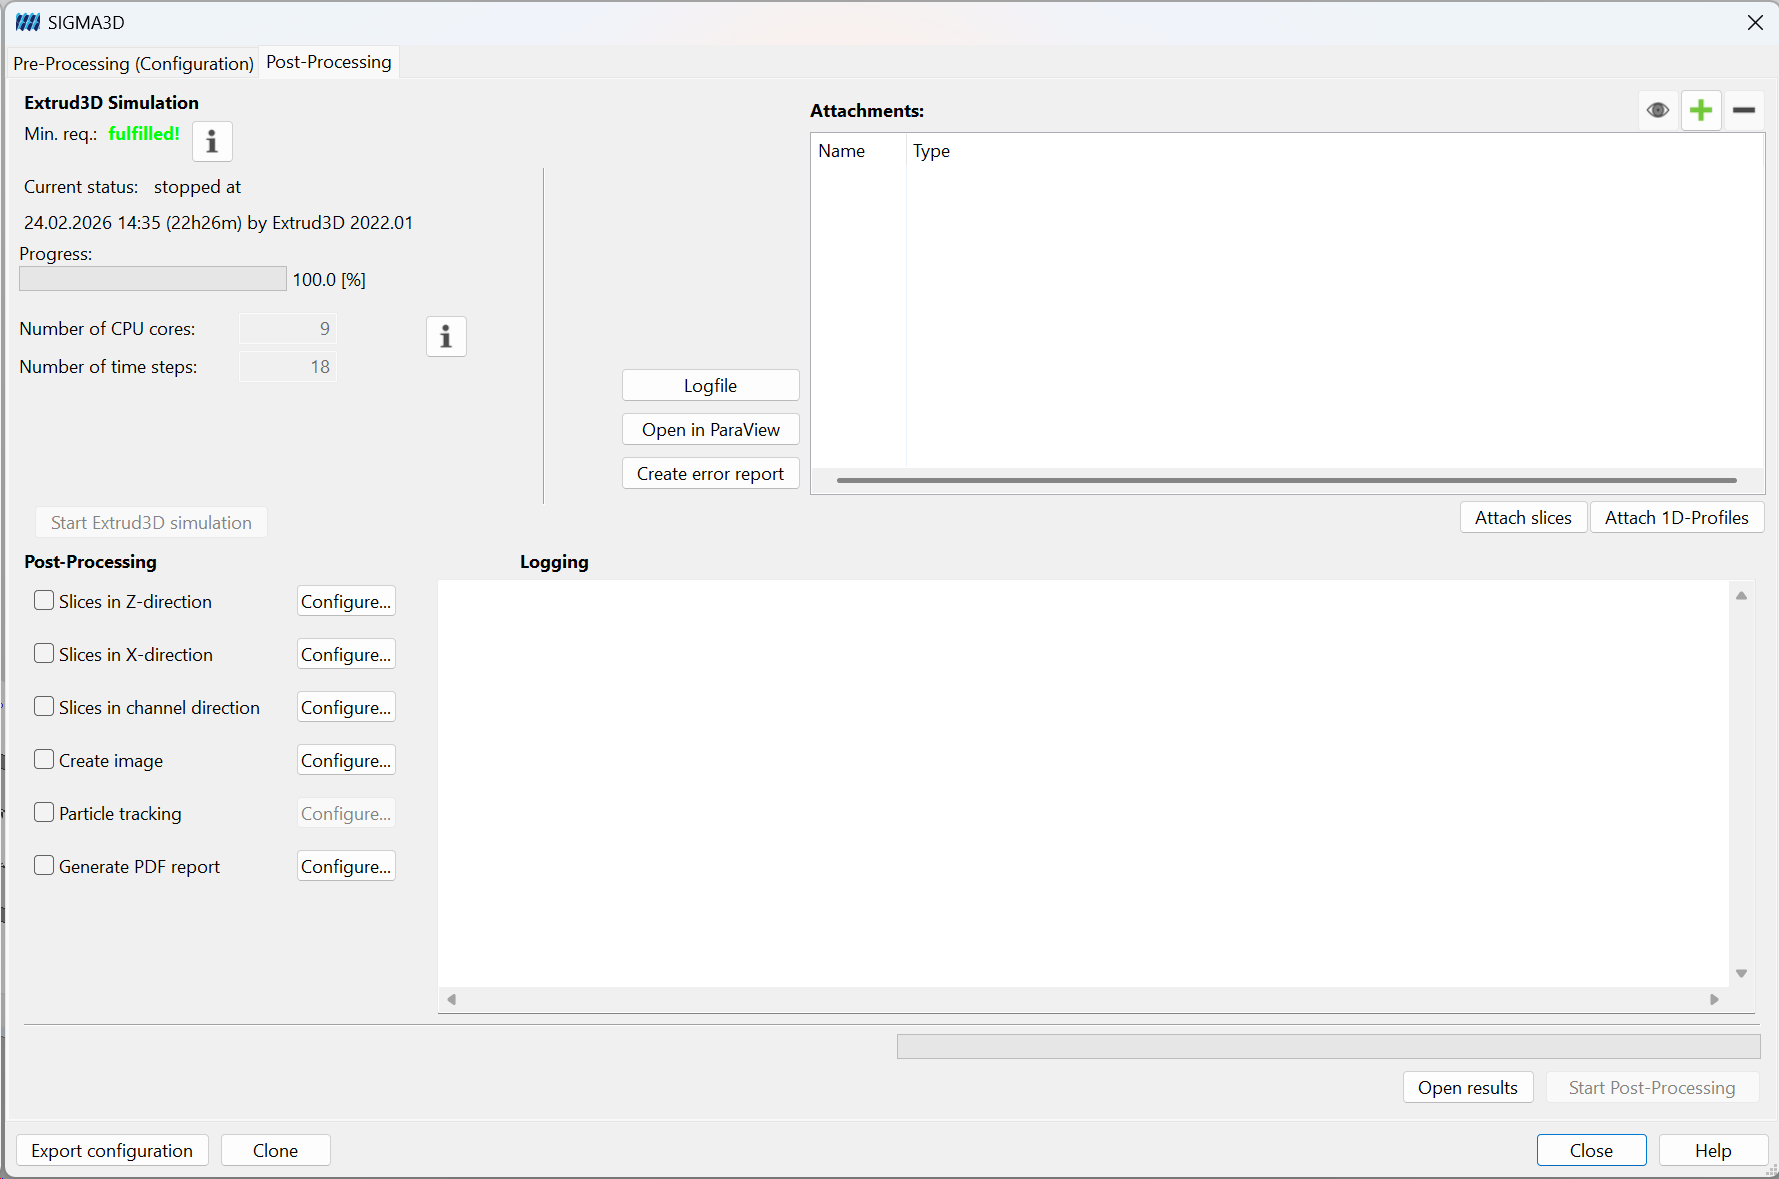This screenshot has width=1779, height=1179.
Task: Toggle attachment preview eye icon
Action: [x=1658, y=110]
